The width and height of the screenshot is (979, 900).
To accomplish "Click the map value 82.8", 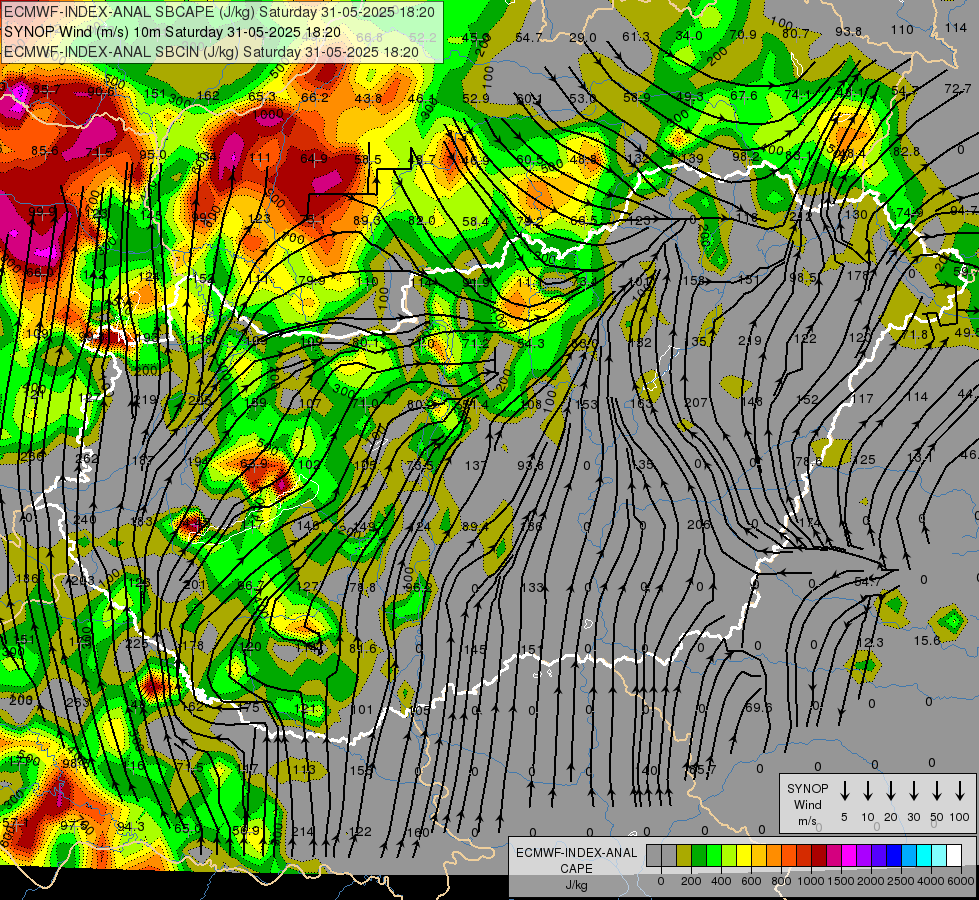I will tap(906, 151).
